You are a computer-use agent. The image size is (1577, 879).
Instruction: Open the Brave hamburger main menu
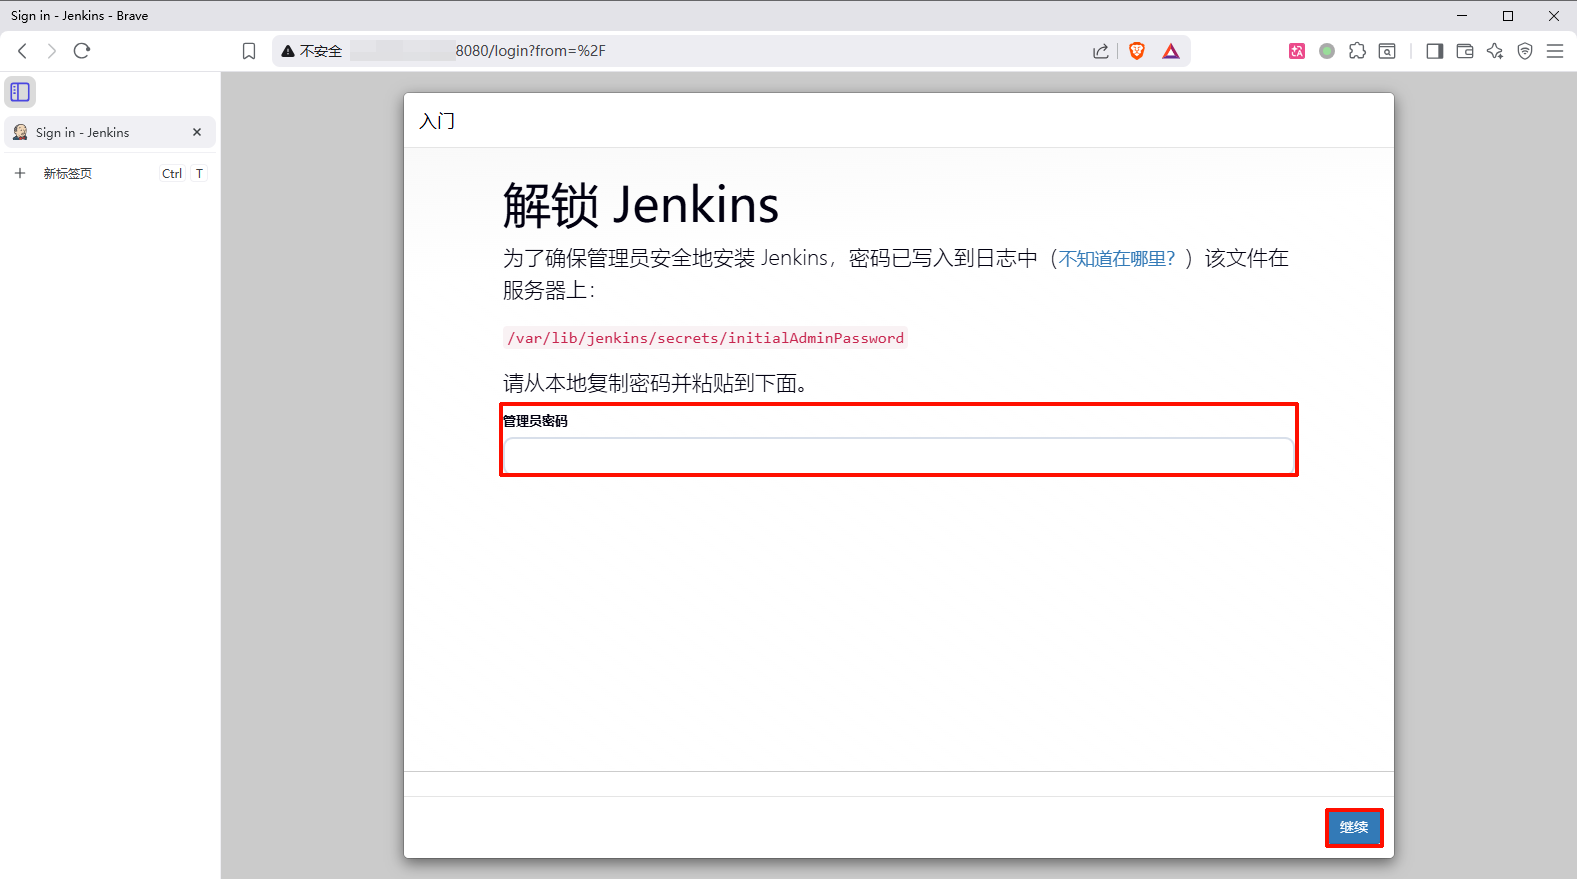(1555, 51)
